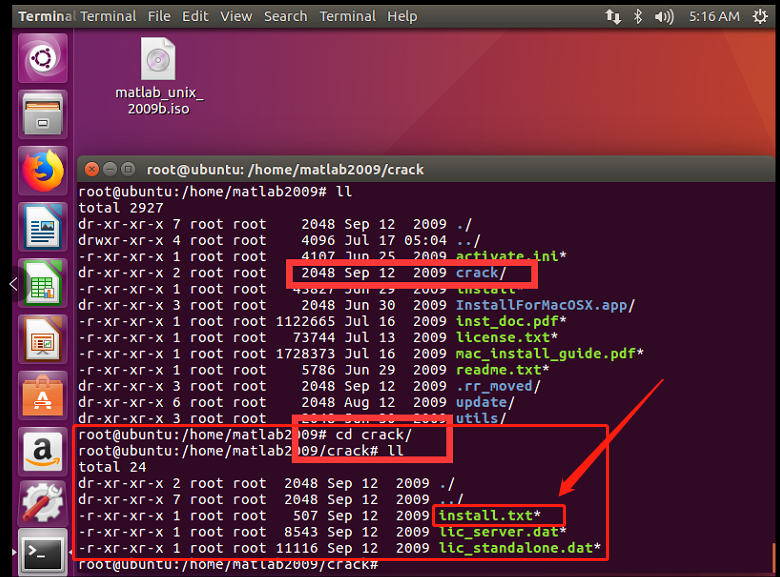Open System Settings wrench-and-gear icon
780x577 pixels.
pos(43,502)
